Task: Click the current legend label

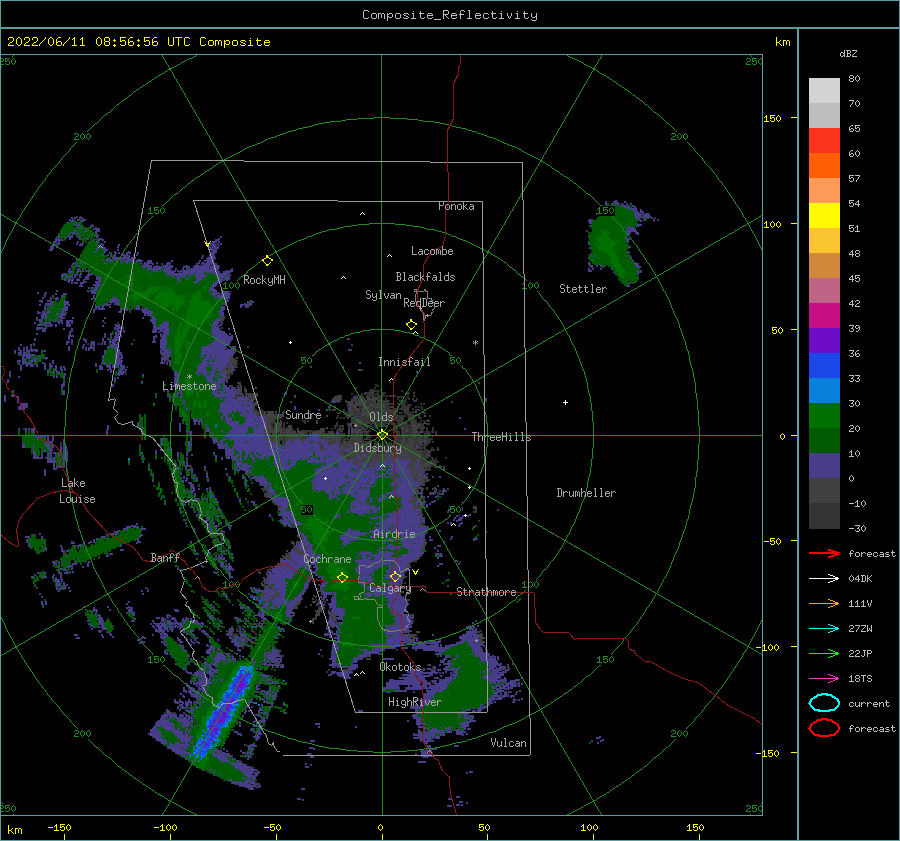Action: pos(869,704)
